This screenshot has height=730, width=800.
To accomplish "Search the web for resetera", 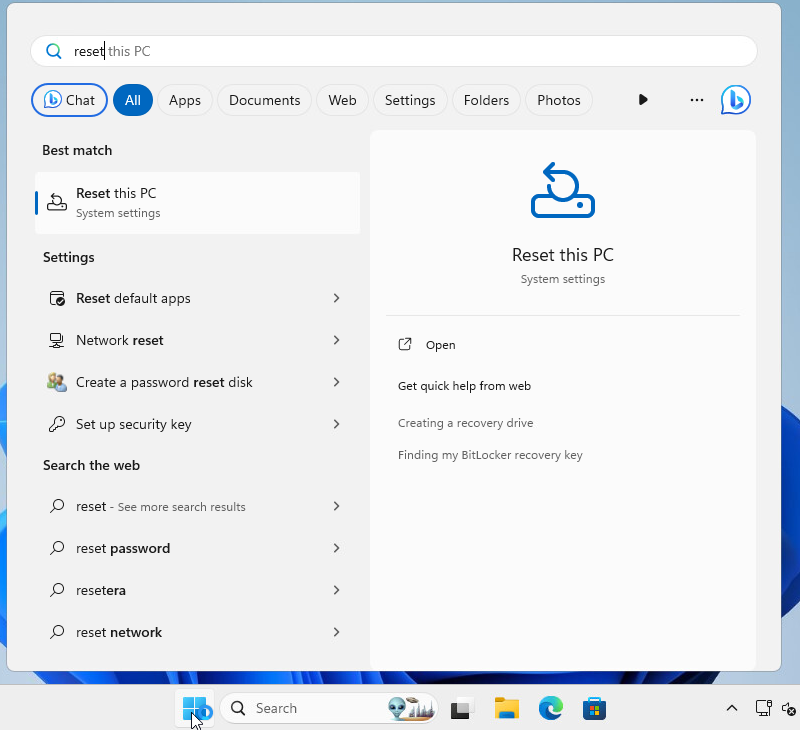I will coord(197,590).
